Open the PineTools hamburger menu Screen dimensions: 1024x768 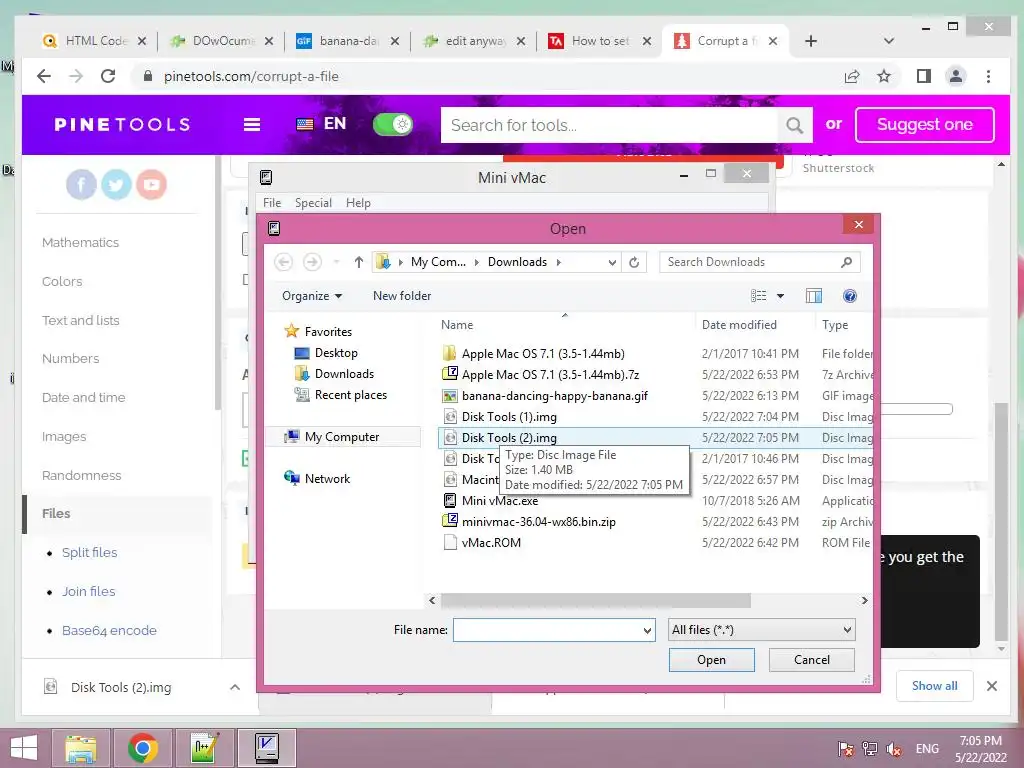[252, 125]
